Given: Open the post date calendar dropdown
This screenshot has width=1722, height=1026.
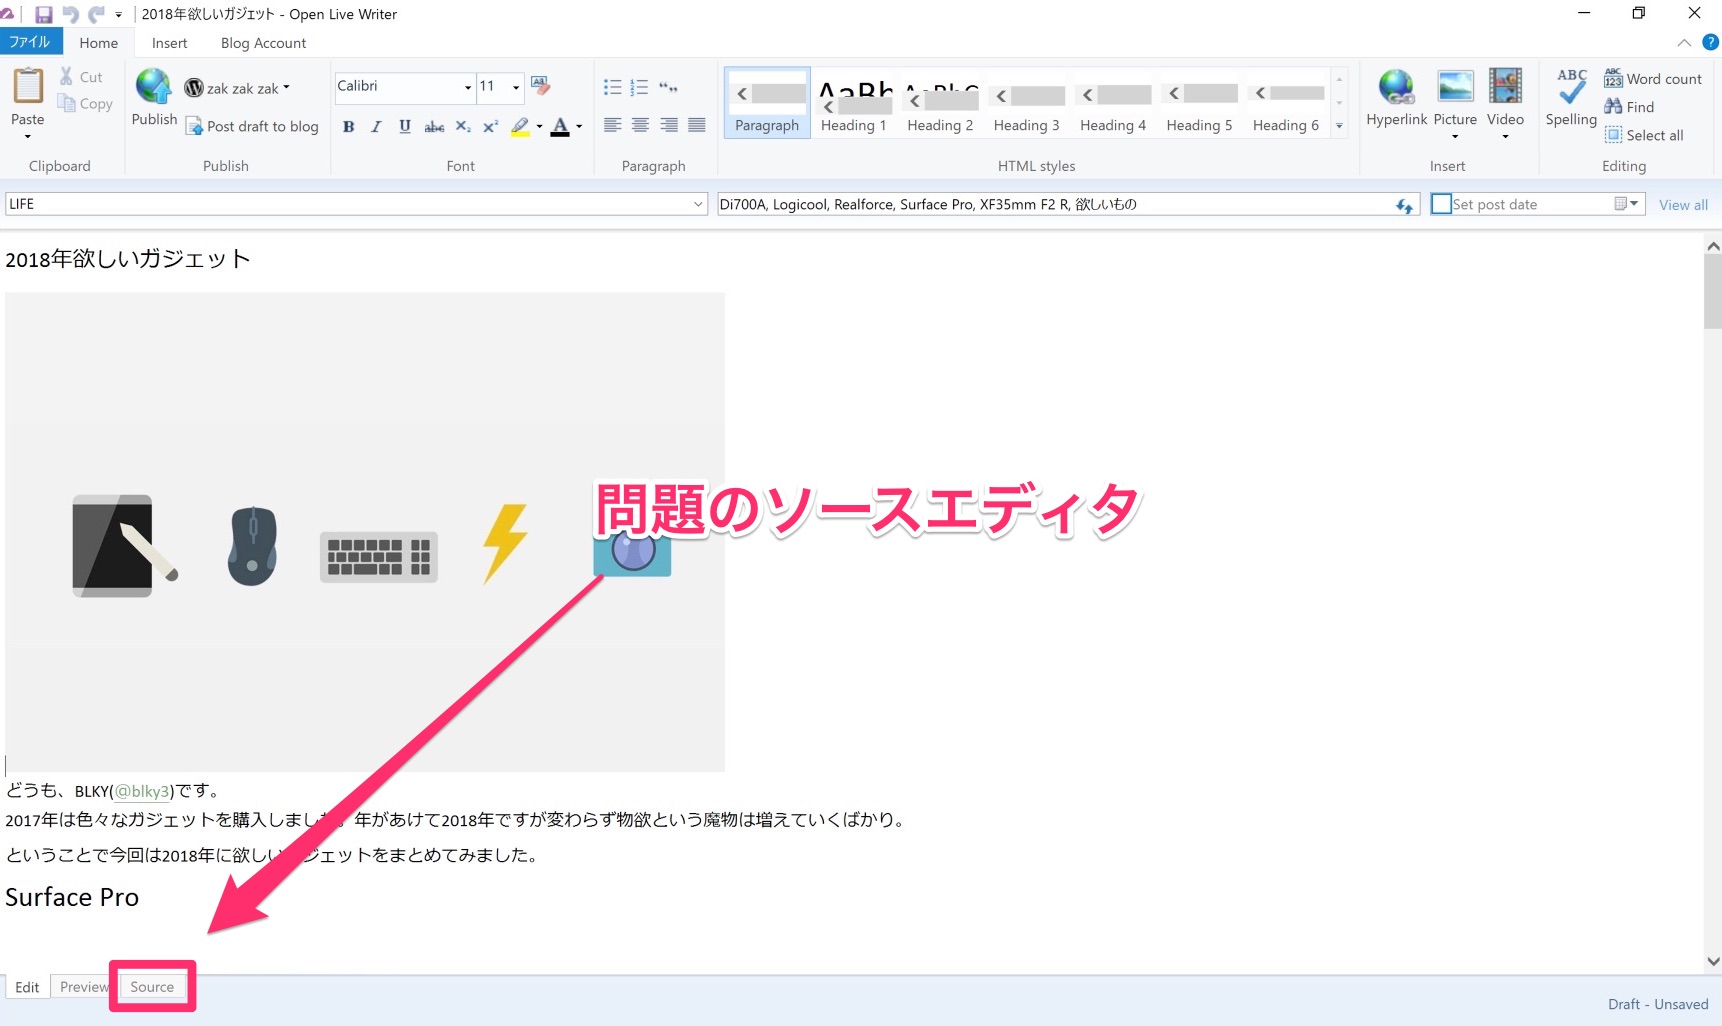Looking at the screenshot, I should (1627, 204).
